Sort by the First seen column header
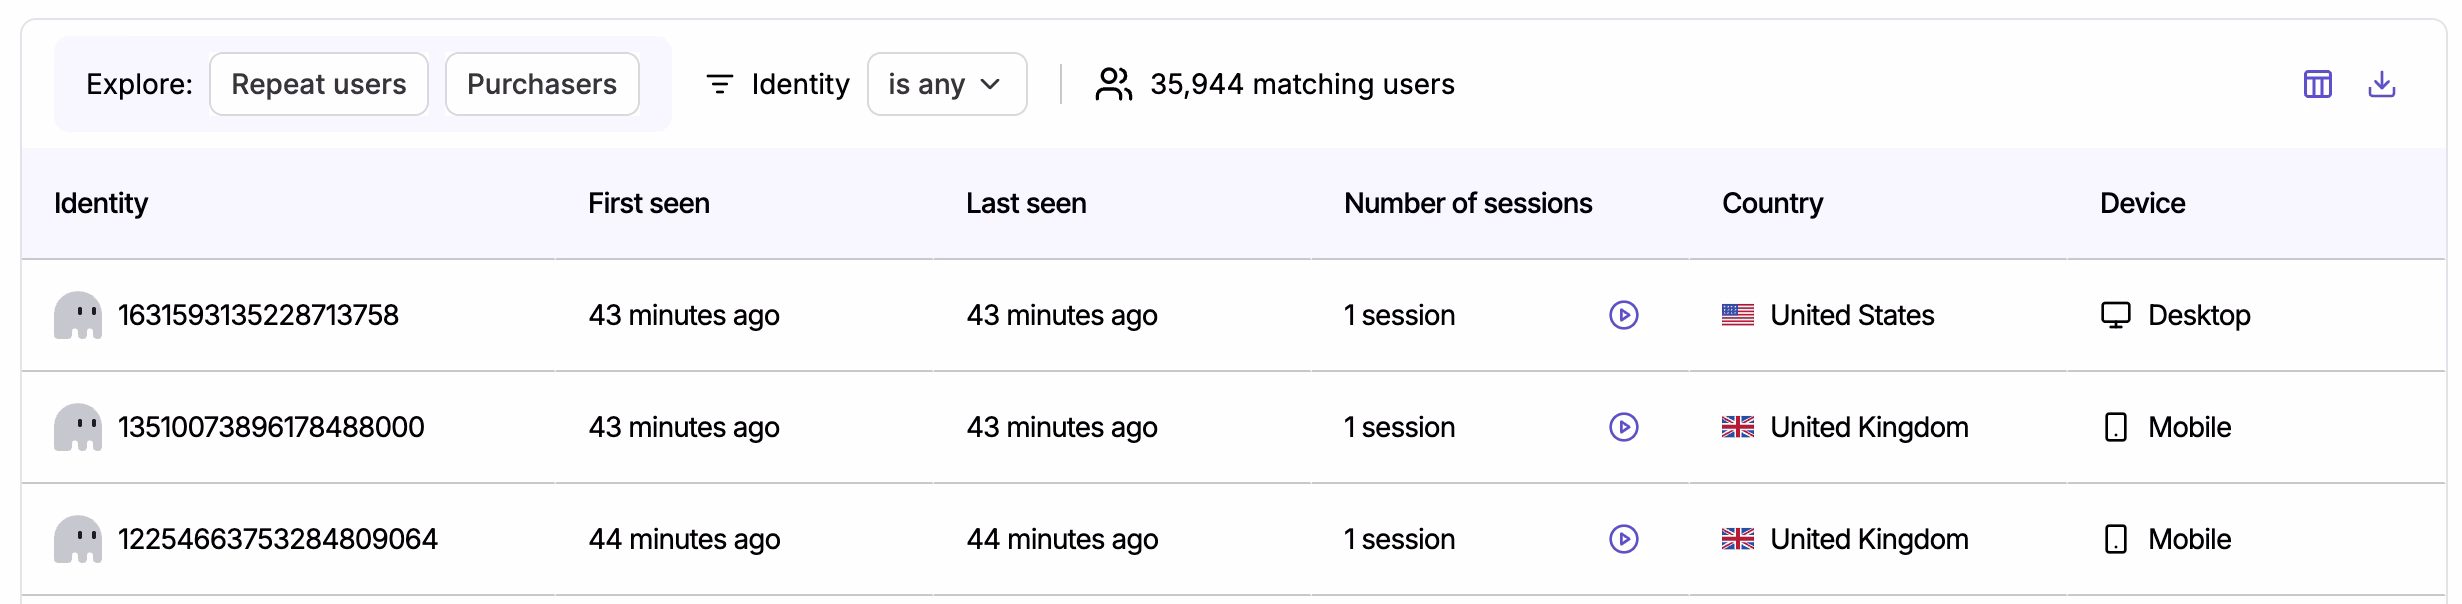2462x604 pixels. [648, 203]
